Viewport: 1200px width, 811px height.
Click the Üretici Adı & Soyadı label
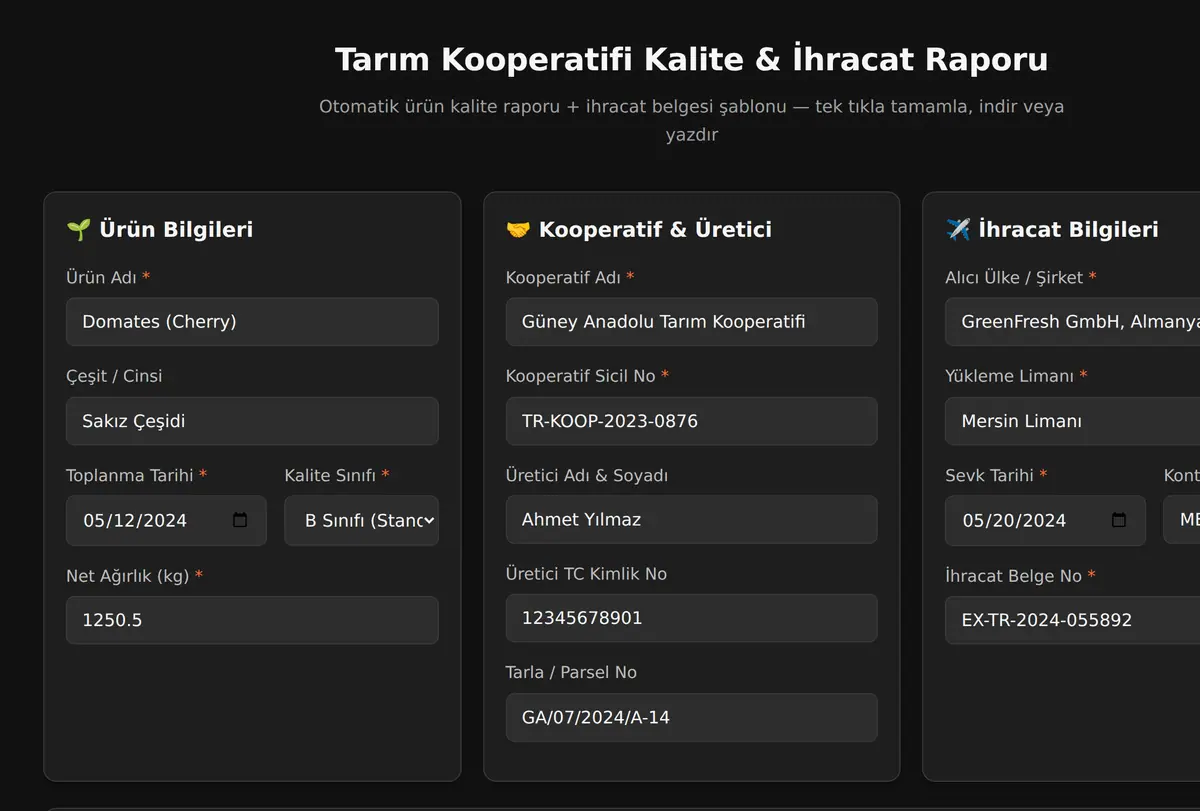[x=586, y=475]
